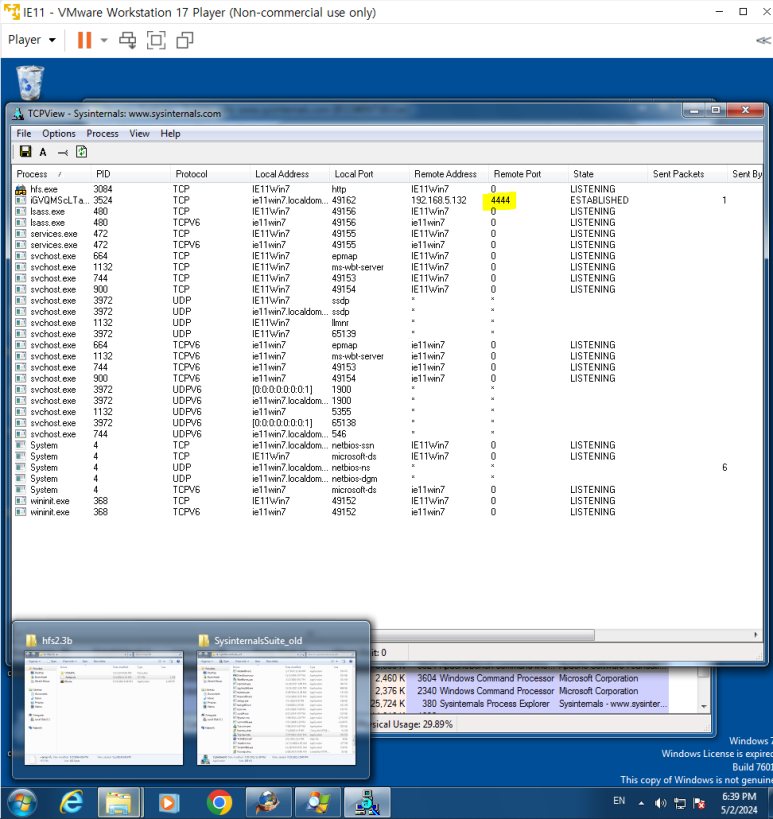This screenshot has width=773, height=819.
Task: Sort by the Sent Packets column header
Action: pyautogui.click(x=687, y=174)
